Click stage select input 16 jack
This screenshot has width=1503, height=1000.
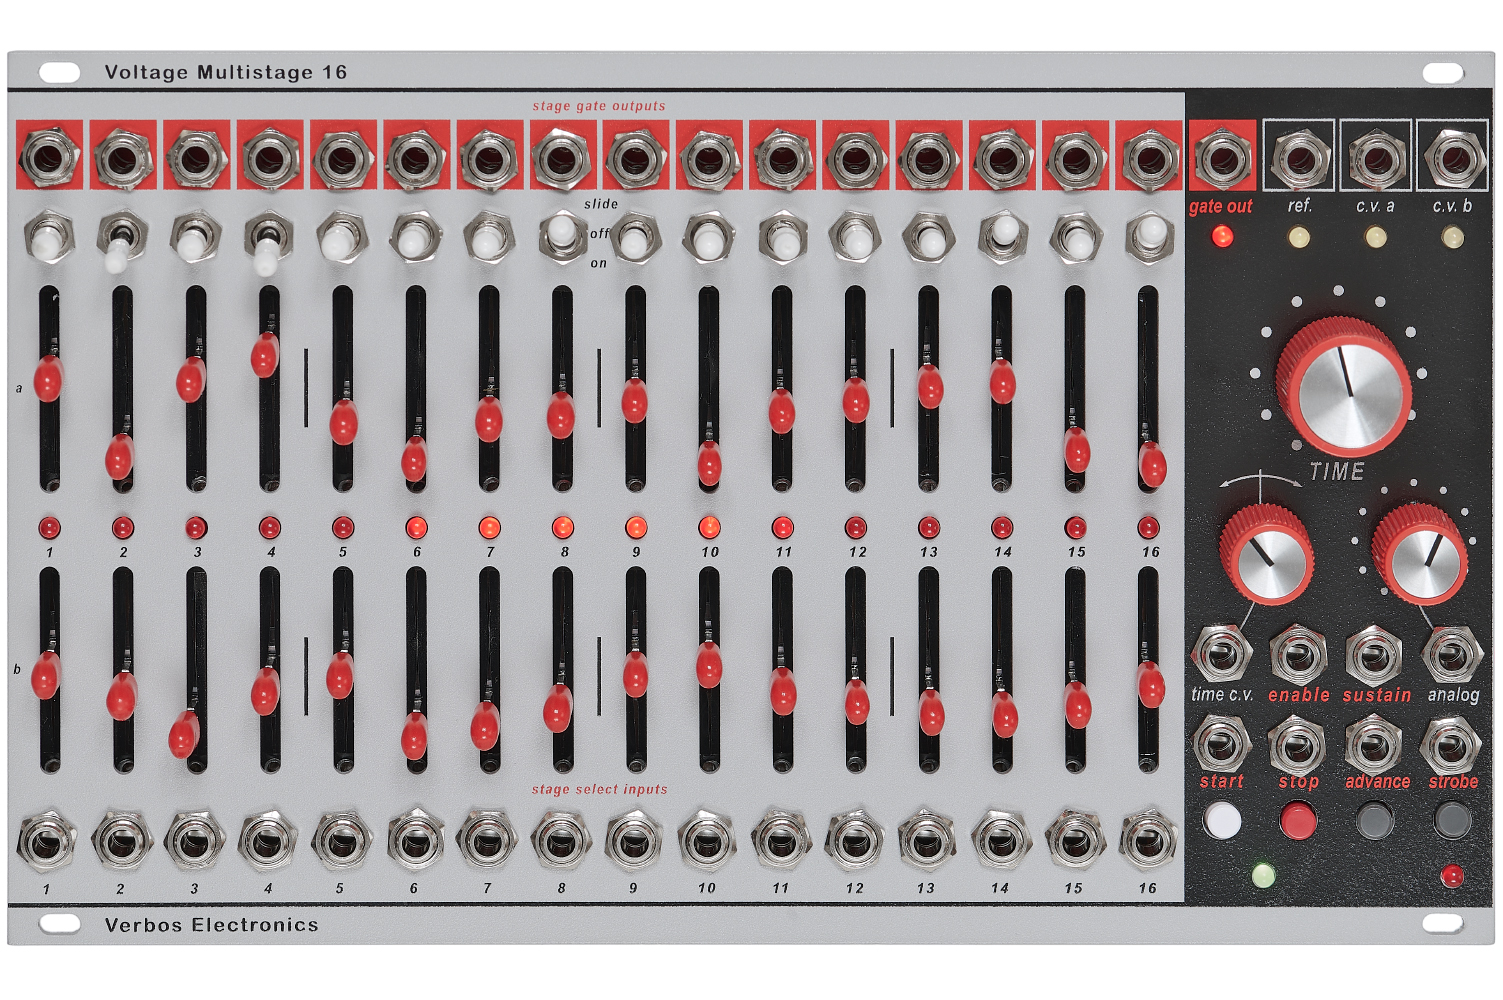[x=1148, y=840]
